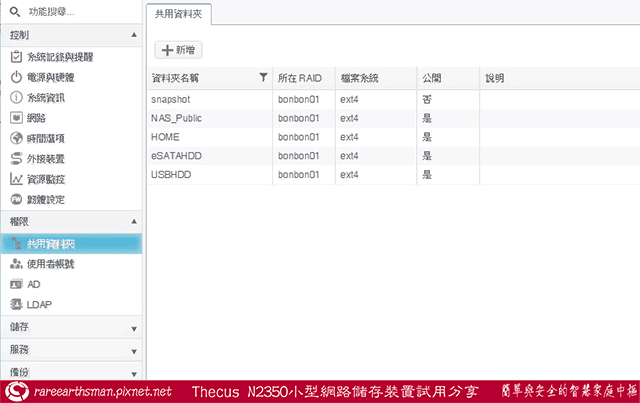Image resolution: width=640 pixels, height=403 pixels.
Task: Open the 網路 network settings
Action: [38, 117]
